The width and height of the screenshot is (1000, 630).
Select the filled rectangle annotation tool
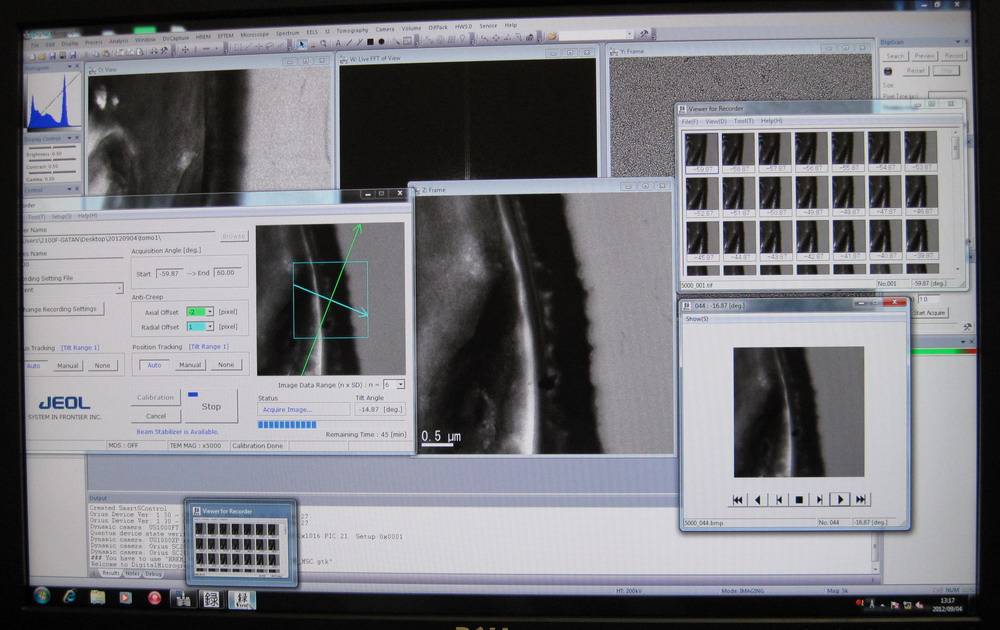(x=370, y=42)
